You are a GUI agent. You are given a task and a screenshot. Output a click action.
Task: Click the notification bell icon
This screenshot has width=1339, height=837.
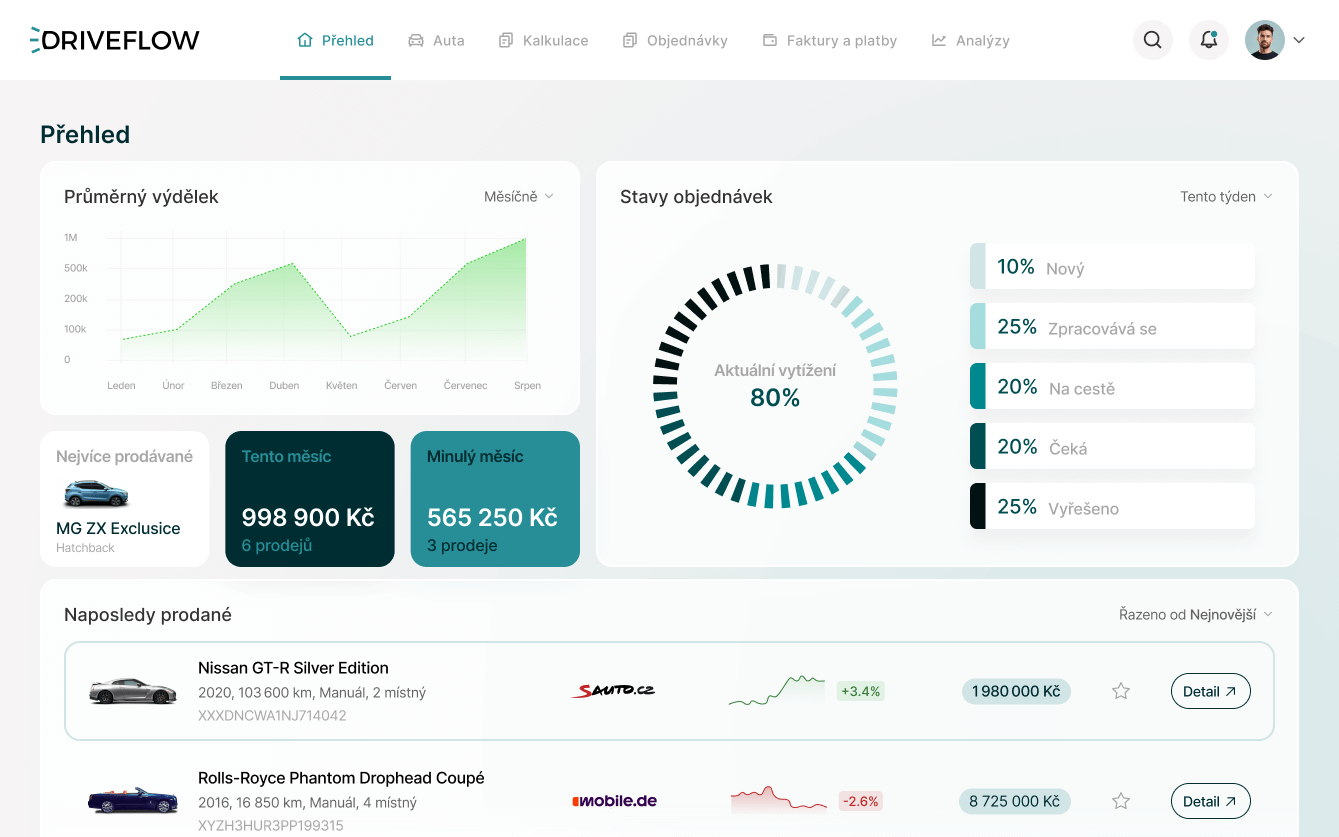1208,40
